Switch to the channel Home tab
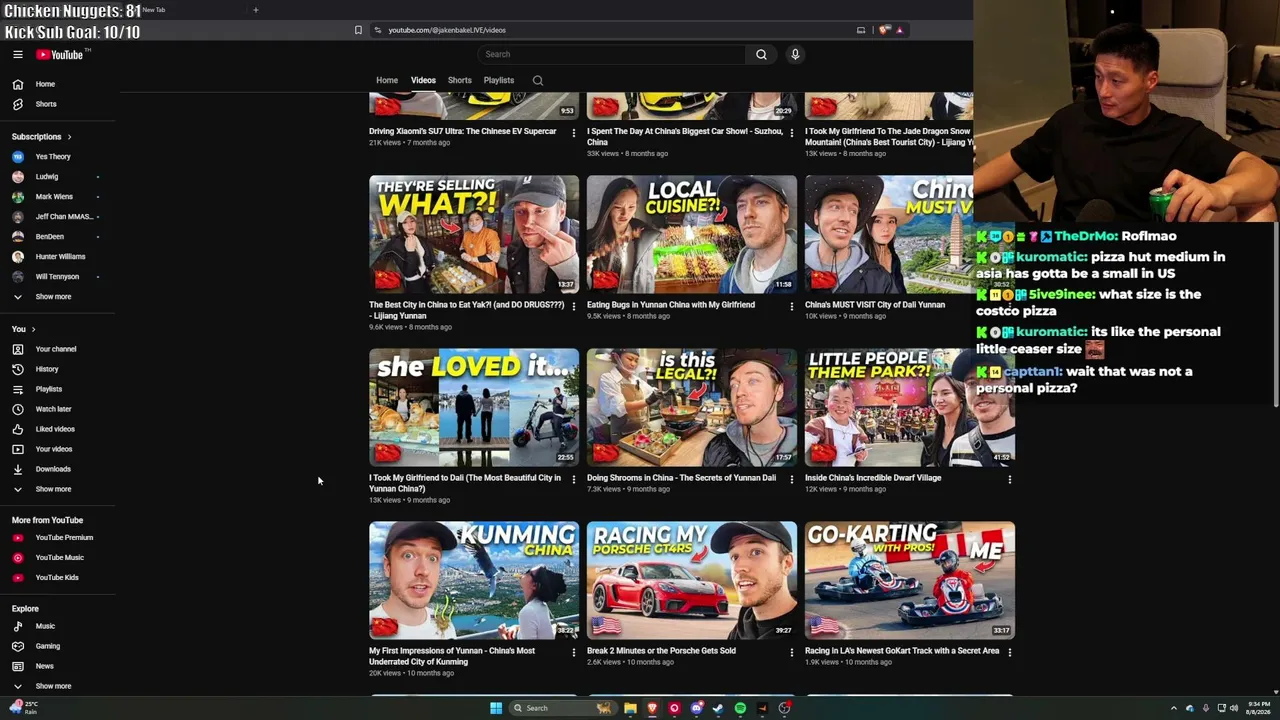 pyautogui.click(x=387, y=81)
